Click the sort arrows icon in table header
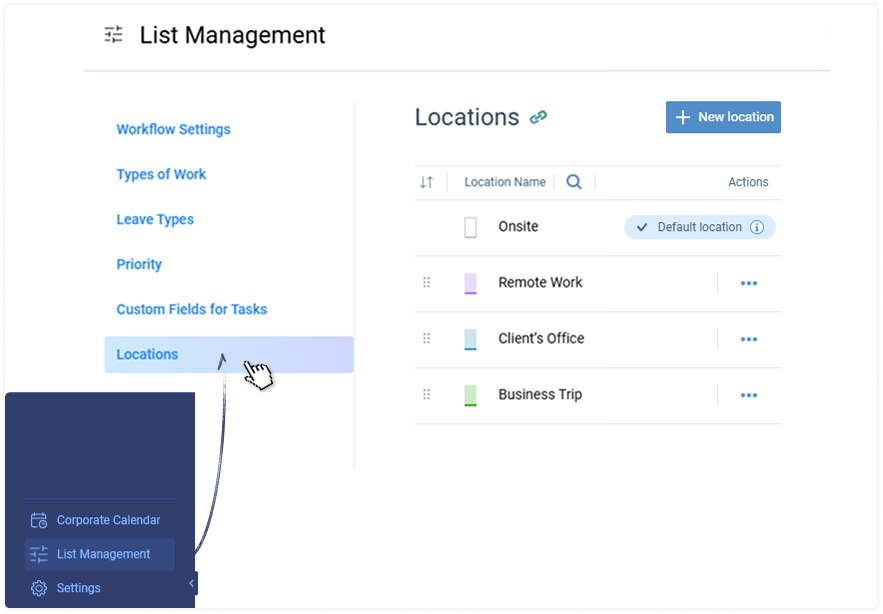Viewport: 883px width, 614px height. click(427, 182)
